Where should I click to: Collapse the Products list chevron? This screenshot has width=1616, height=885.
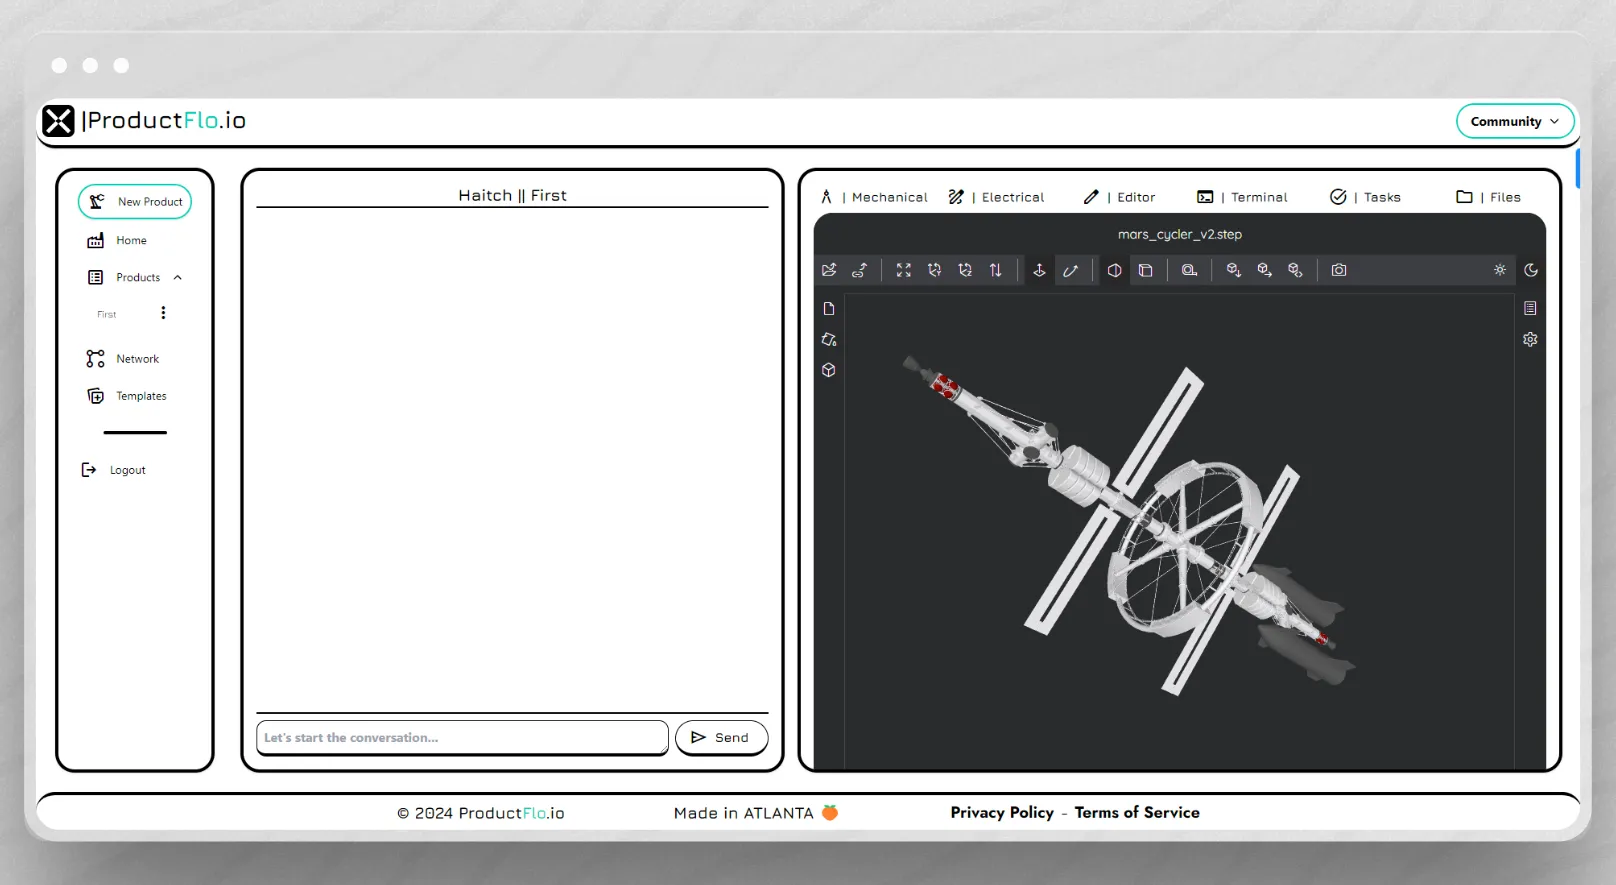click(x=178, y=278)
